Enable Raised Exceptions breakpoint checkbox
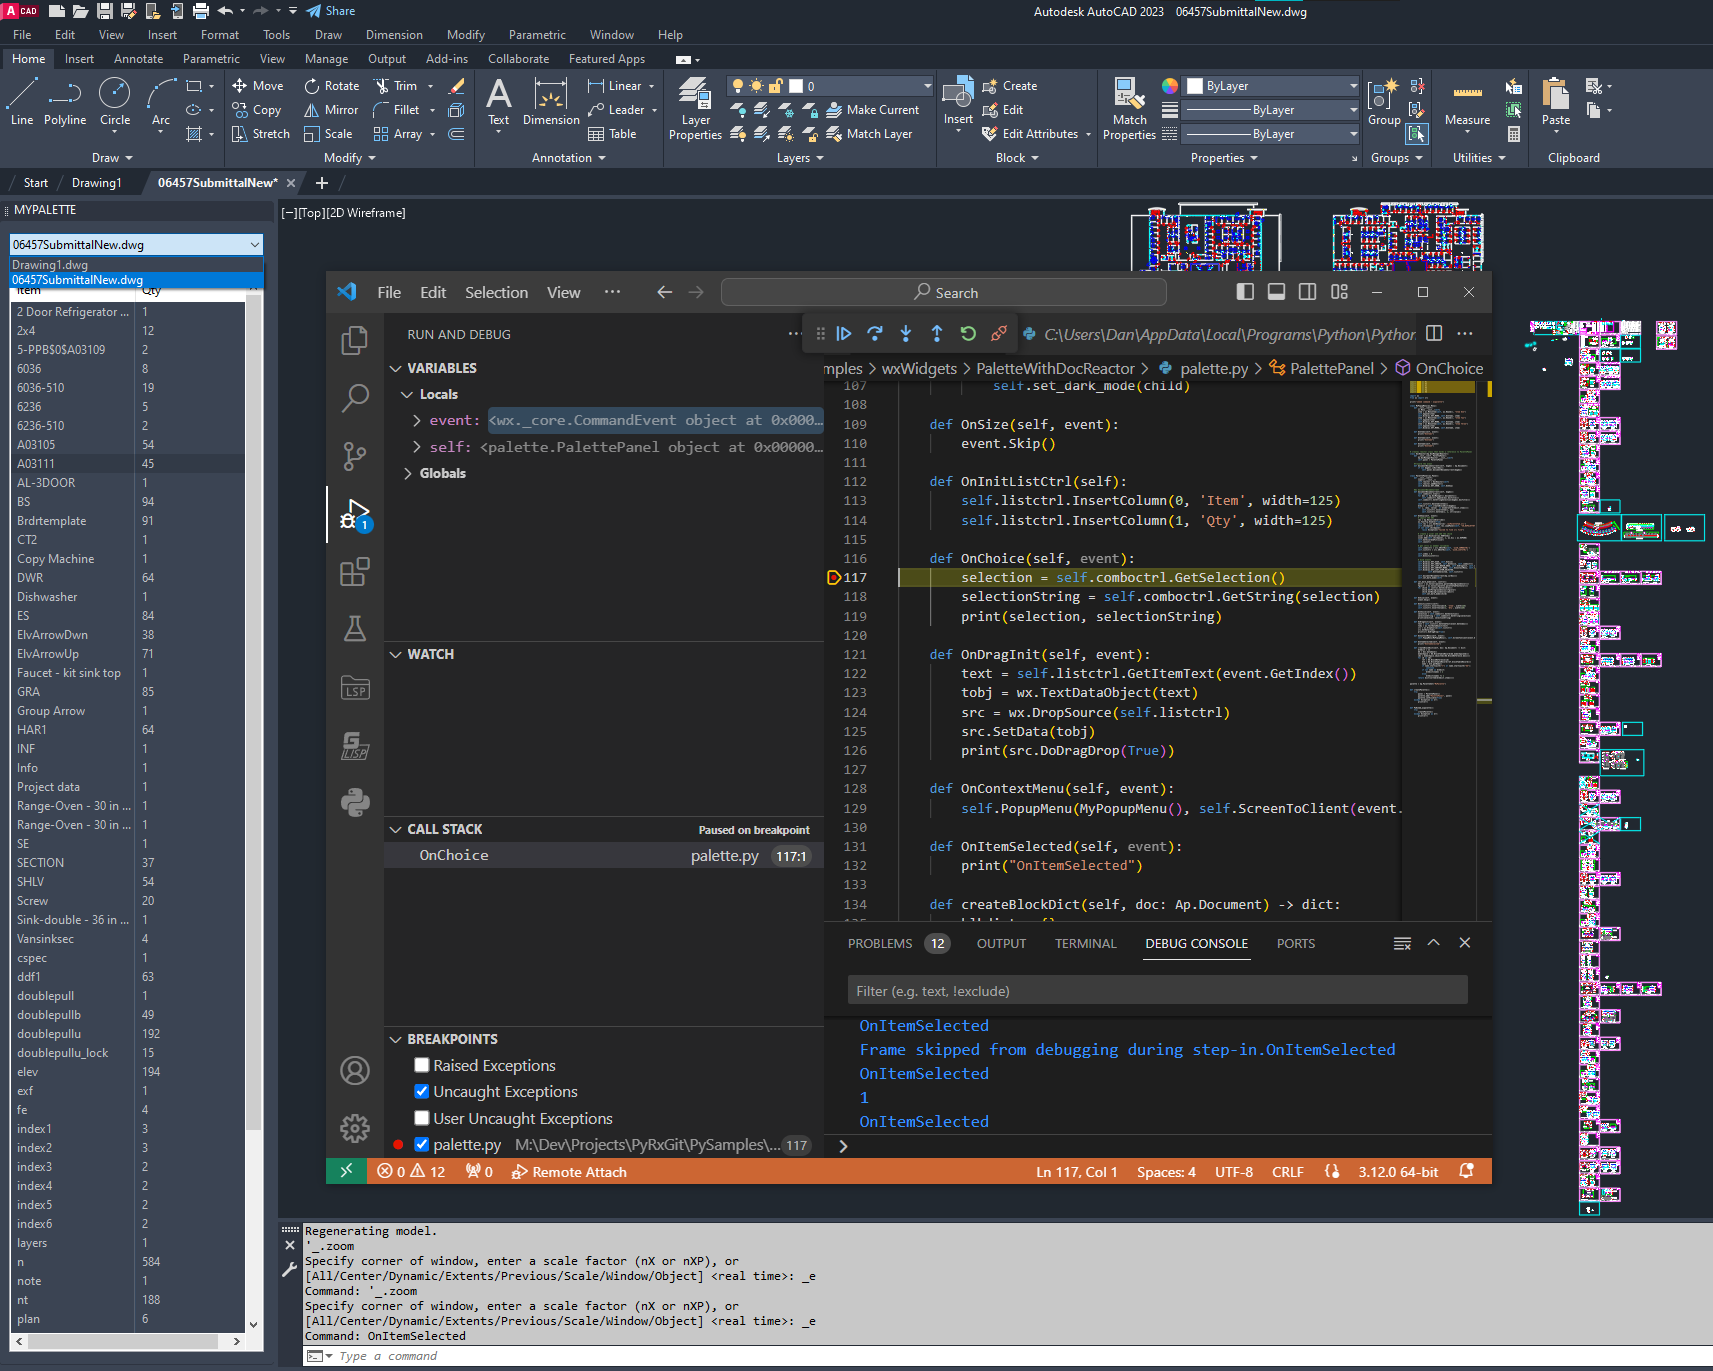The height and width of the screenshot is (1371, 1713). tap(422, 1065)
